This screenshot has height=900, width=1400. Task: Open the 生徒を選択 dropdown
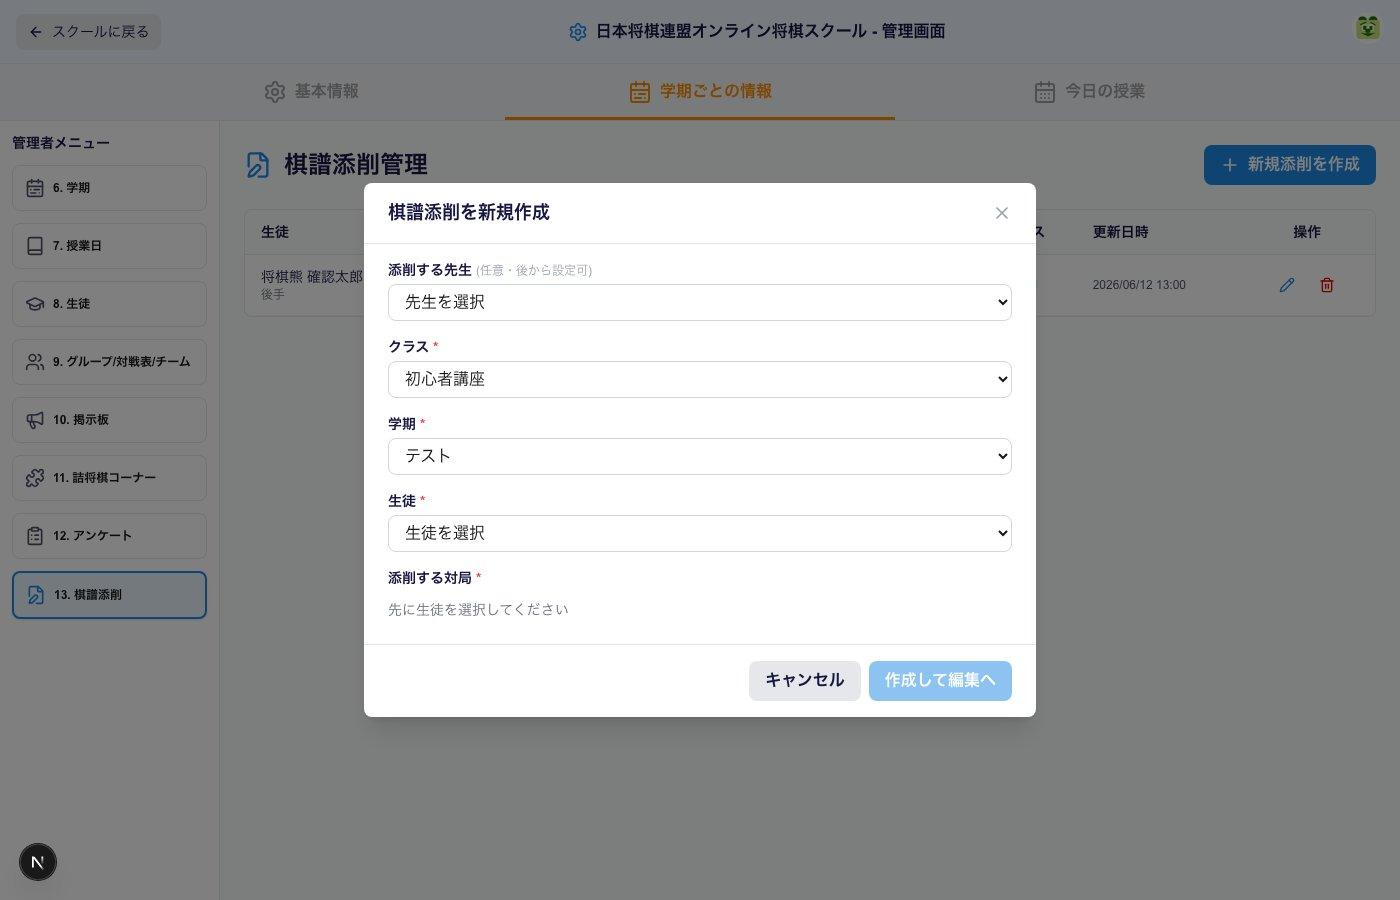[x=700, y=533]
